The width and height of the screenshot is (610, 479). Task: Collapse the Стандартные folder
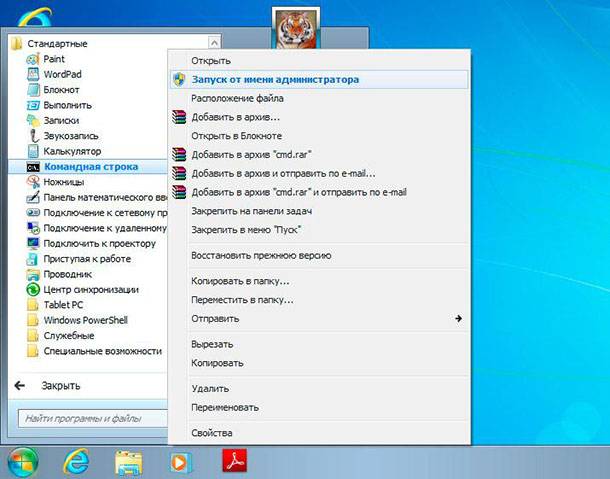point(49,44)
